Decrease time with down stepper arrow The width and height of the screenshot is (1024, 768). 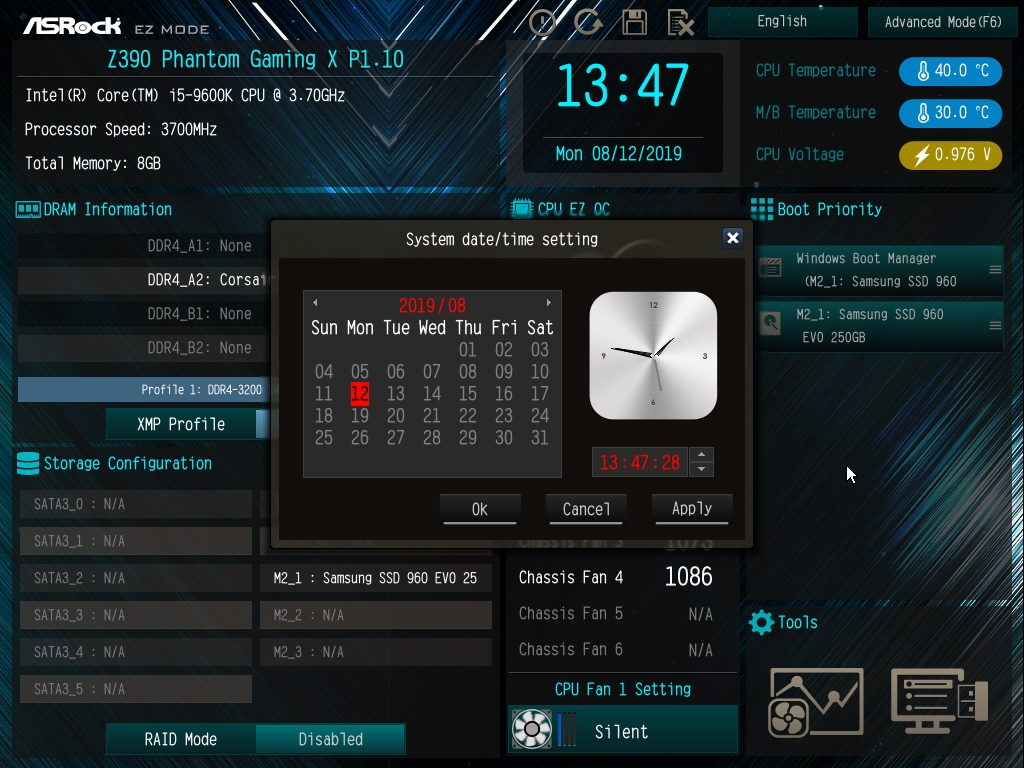click(x=701, y=469)
